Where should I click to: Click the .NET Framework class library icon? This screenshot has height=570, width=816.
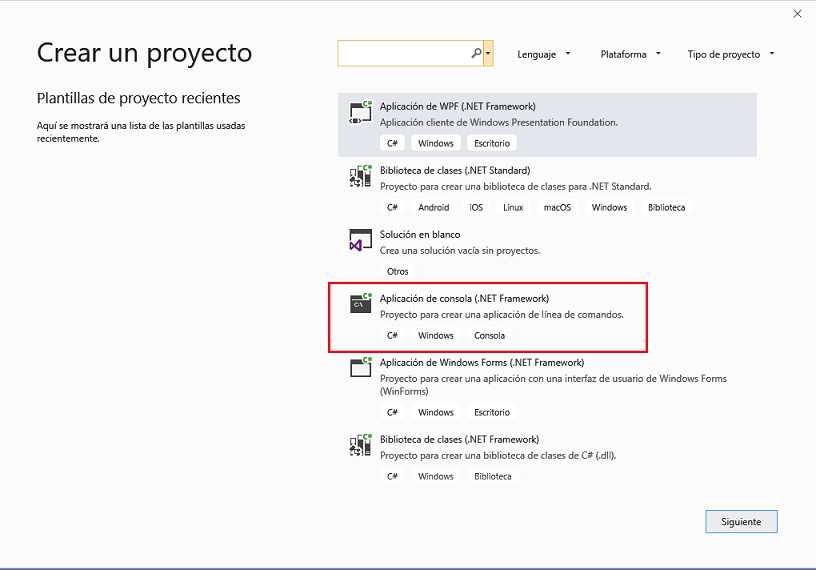(x=360, y=445)
